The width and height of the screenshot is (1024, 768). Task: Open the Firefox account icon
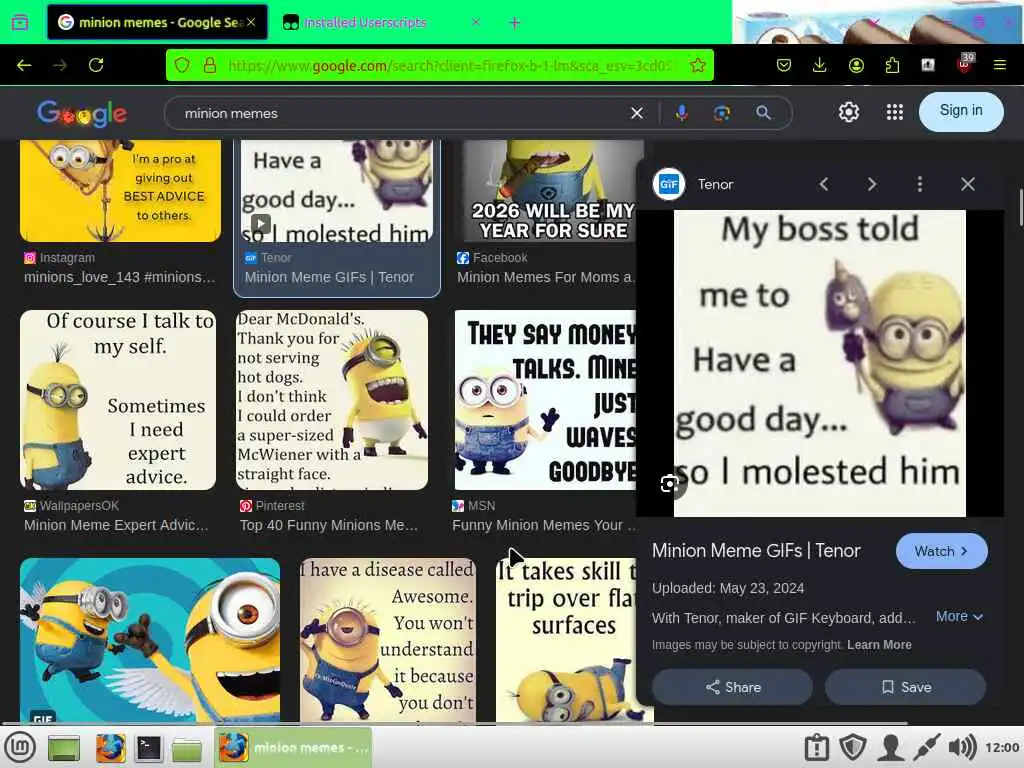click(x=856, y=65)
